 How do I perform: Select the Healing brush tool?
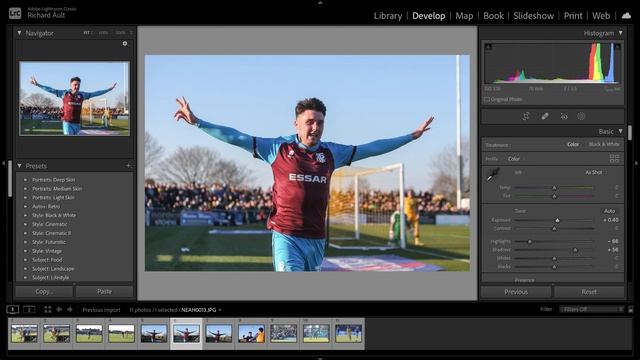[x=545, y=116]
